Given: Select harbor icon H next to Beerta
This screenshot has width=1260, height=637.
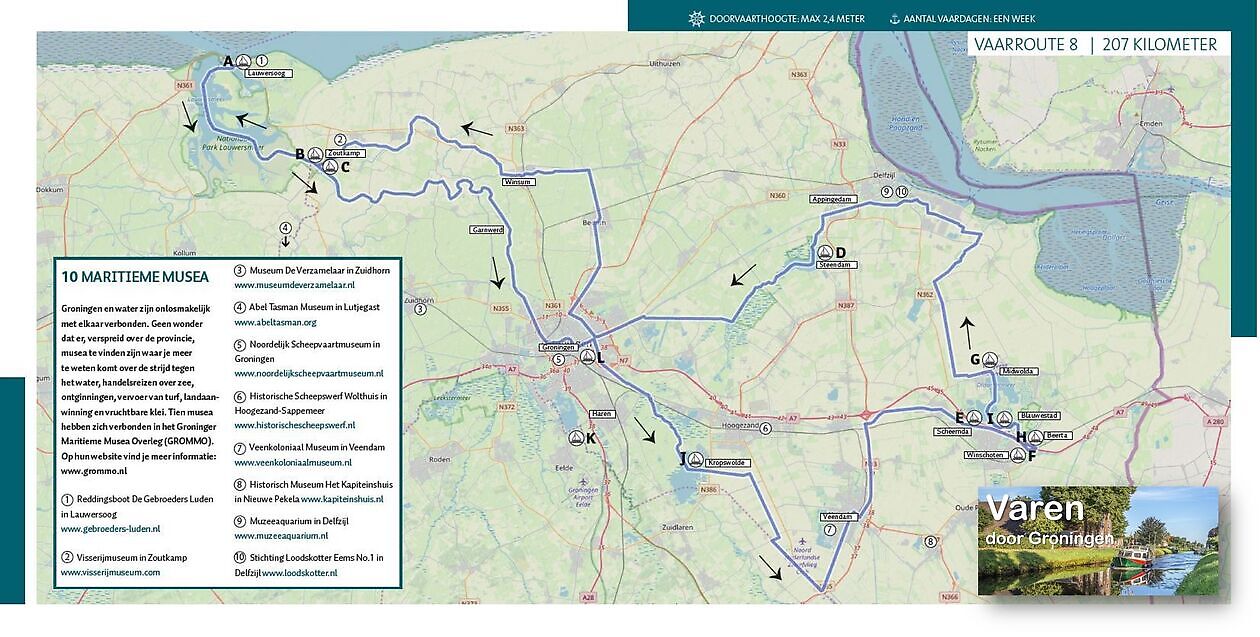Looking at the screenshot, I should coord(1035,437).
